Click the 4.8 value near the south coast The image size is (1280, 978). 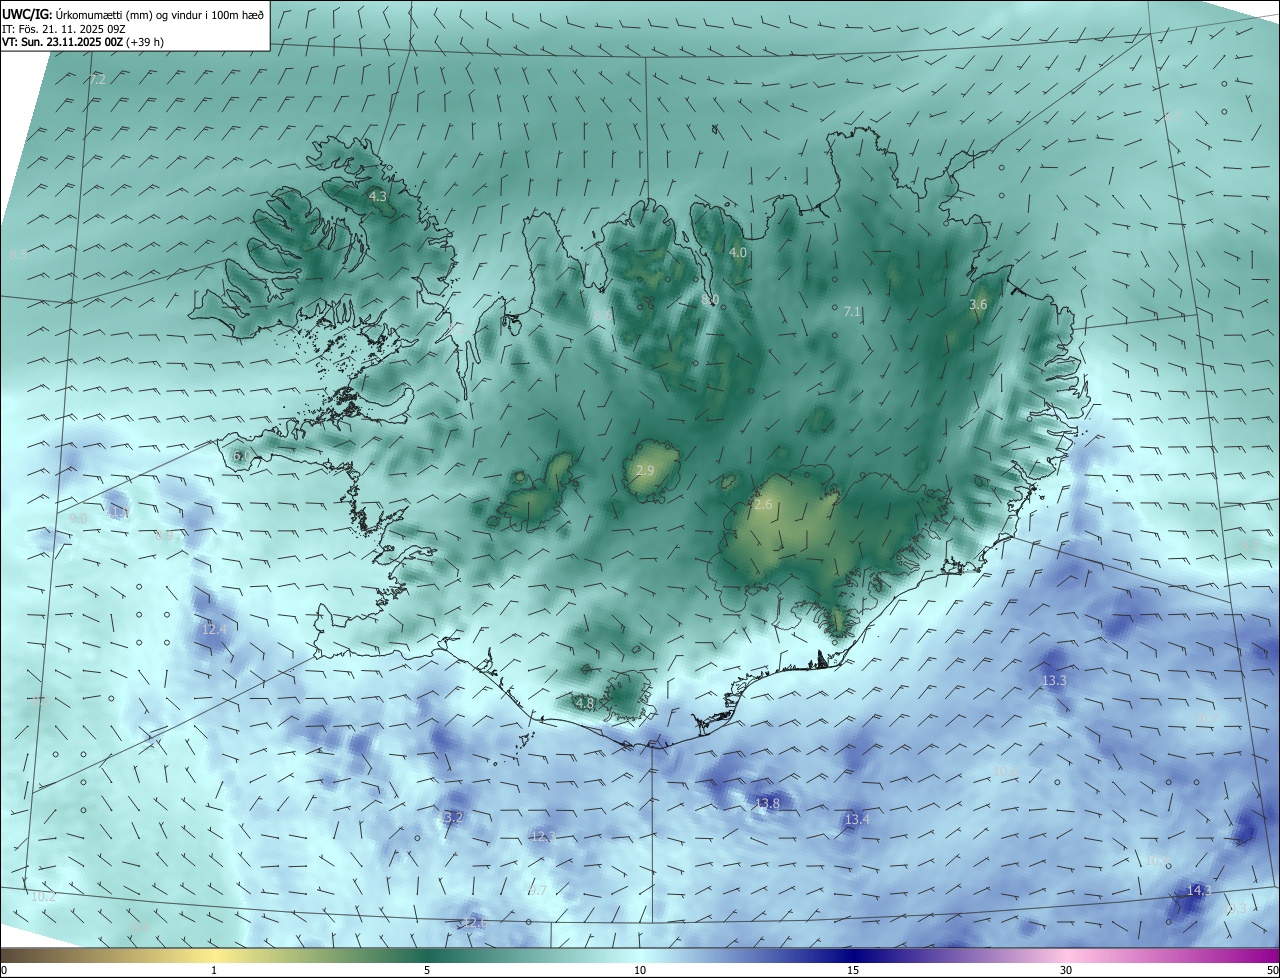(585, 704)
